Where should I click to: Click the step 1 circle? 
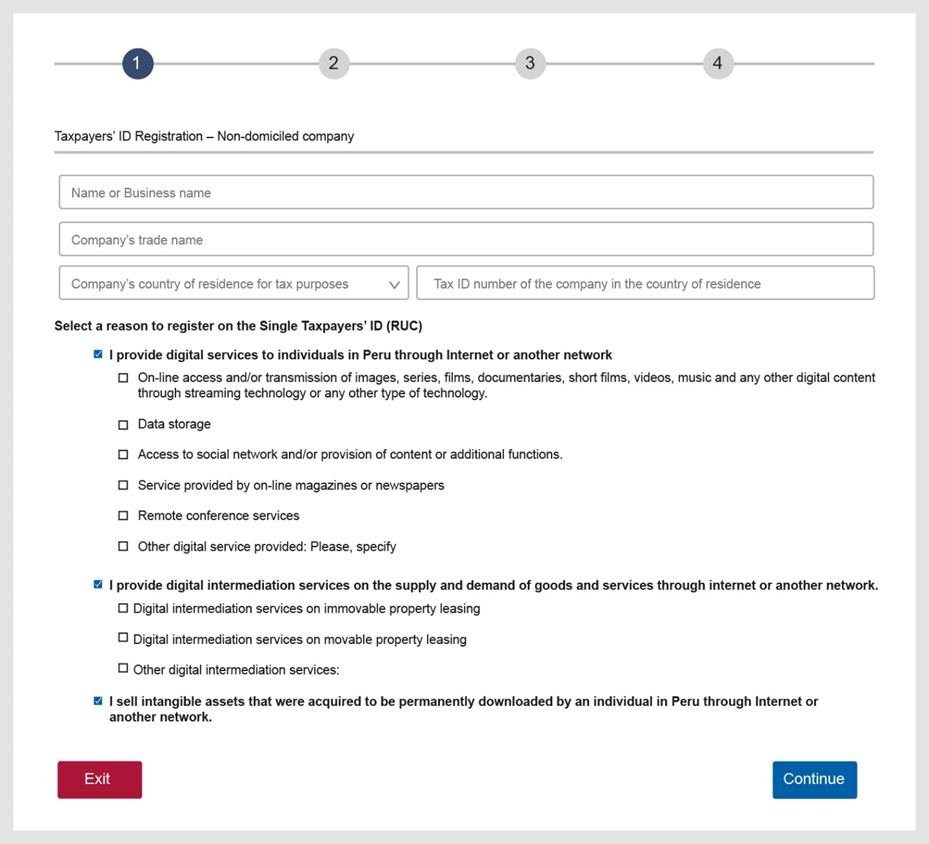137,63
